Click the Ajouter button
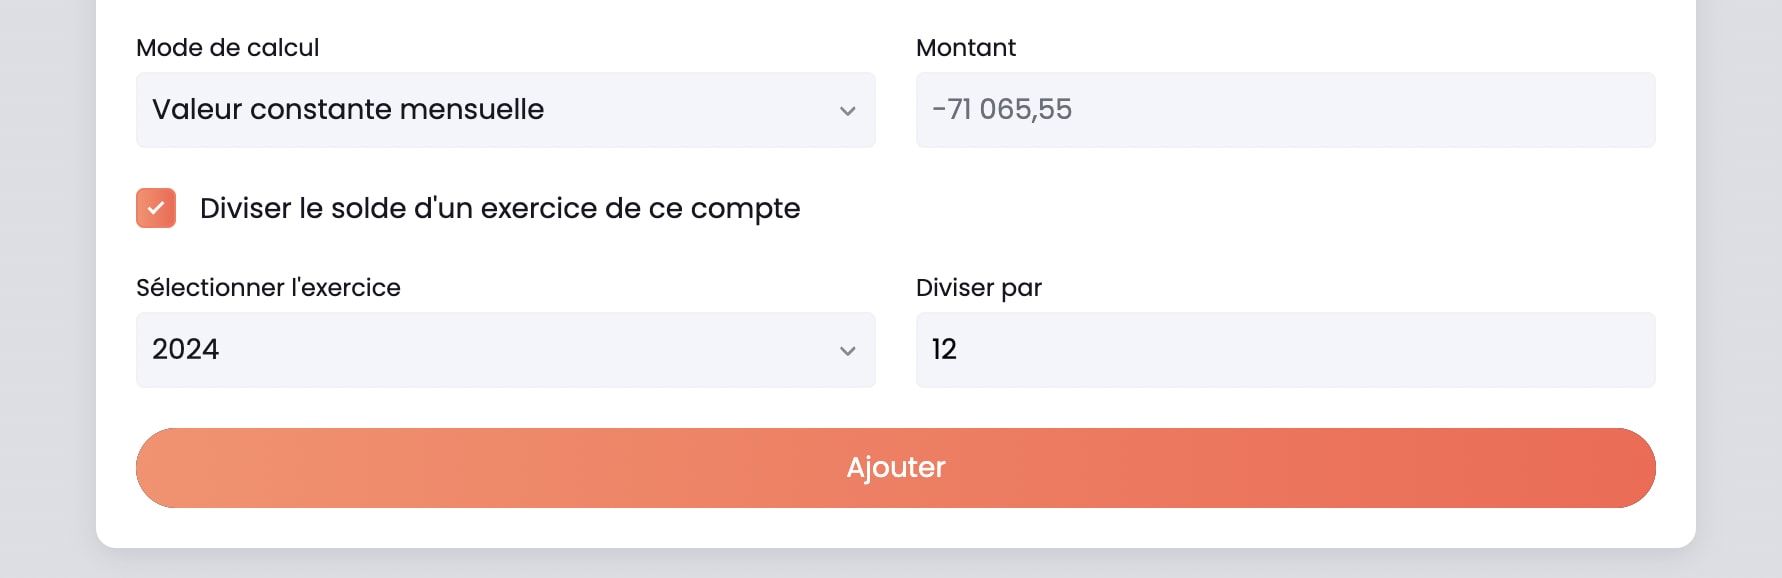The image size is (1782, 578). click(896, 467)
